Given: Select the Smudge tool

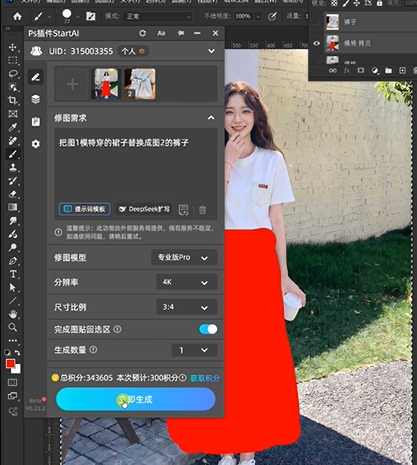Looking at the screenshot, I should click(13, 221).
